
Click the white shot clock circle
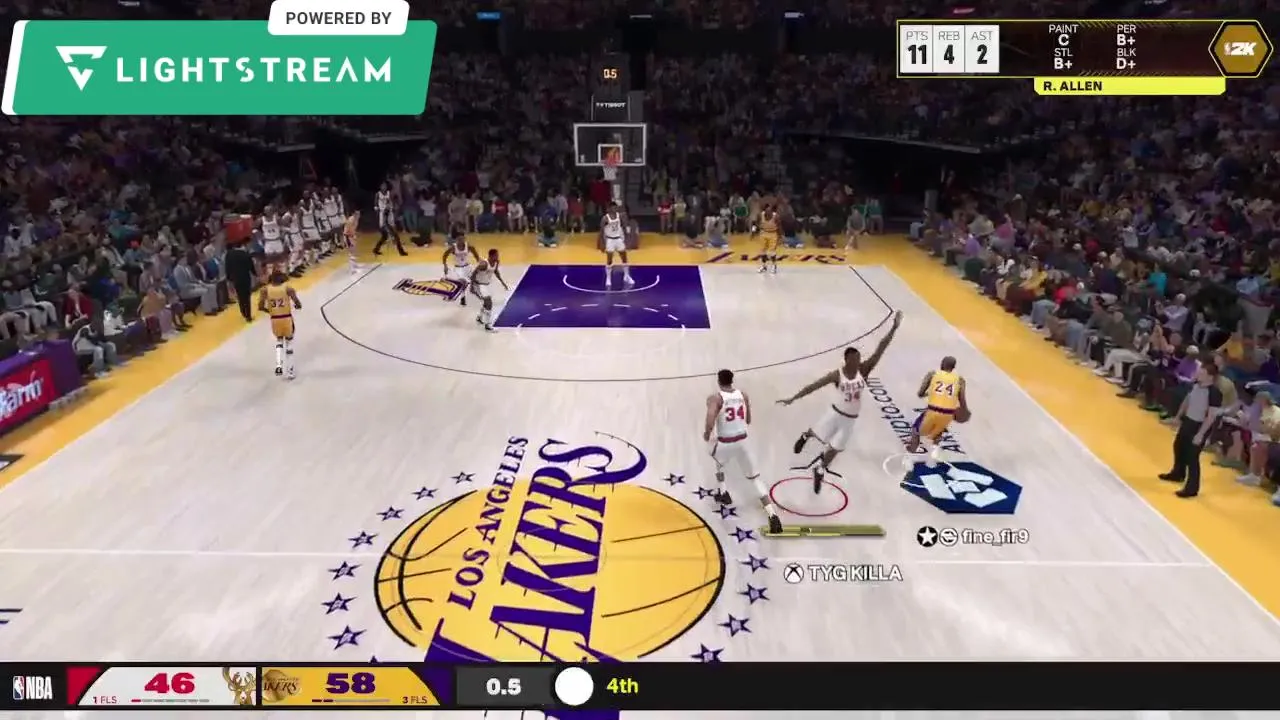[x=574, y=686]
